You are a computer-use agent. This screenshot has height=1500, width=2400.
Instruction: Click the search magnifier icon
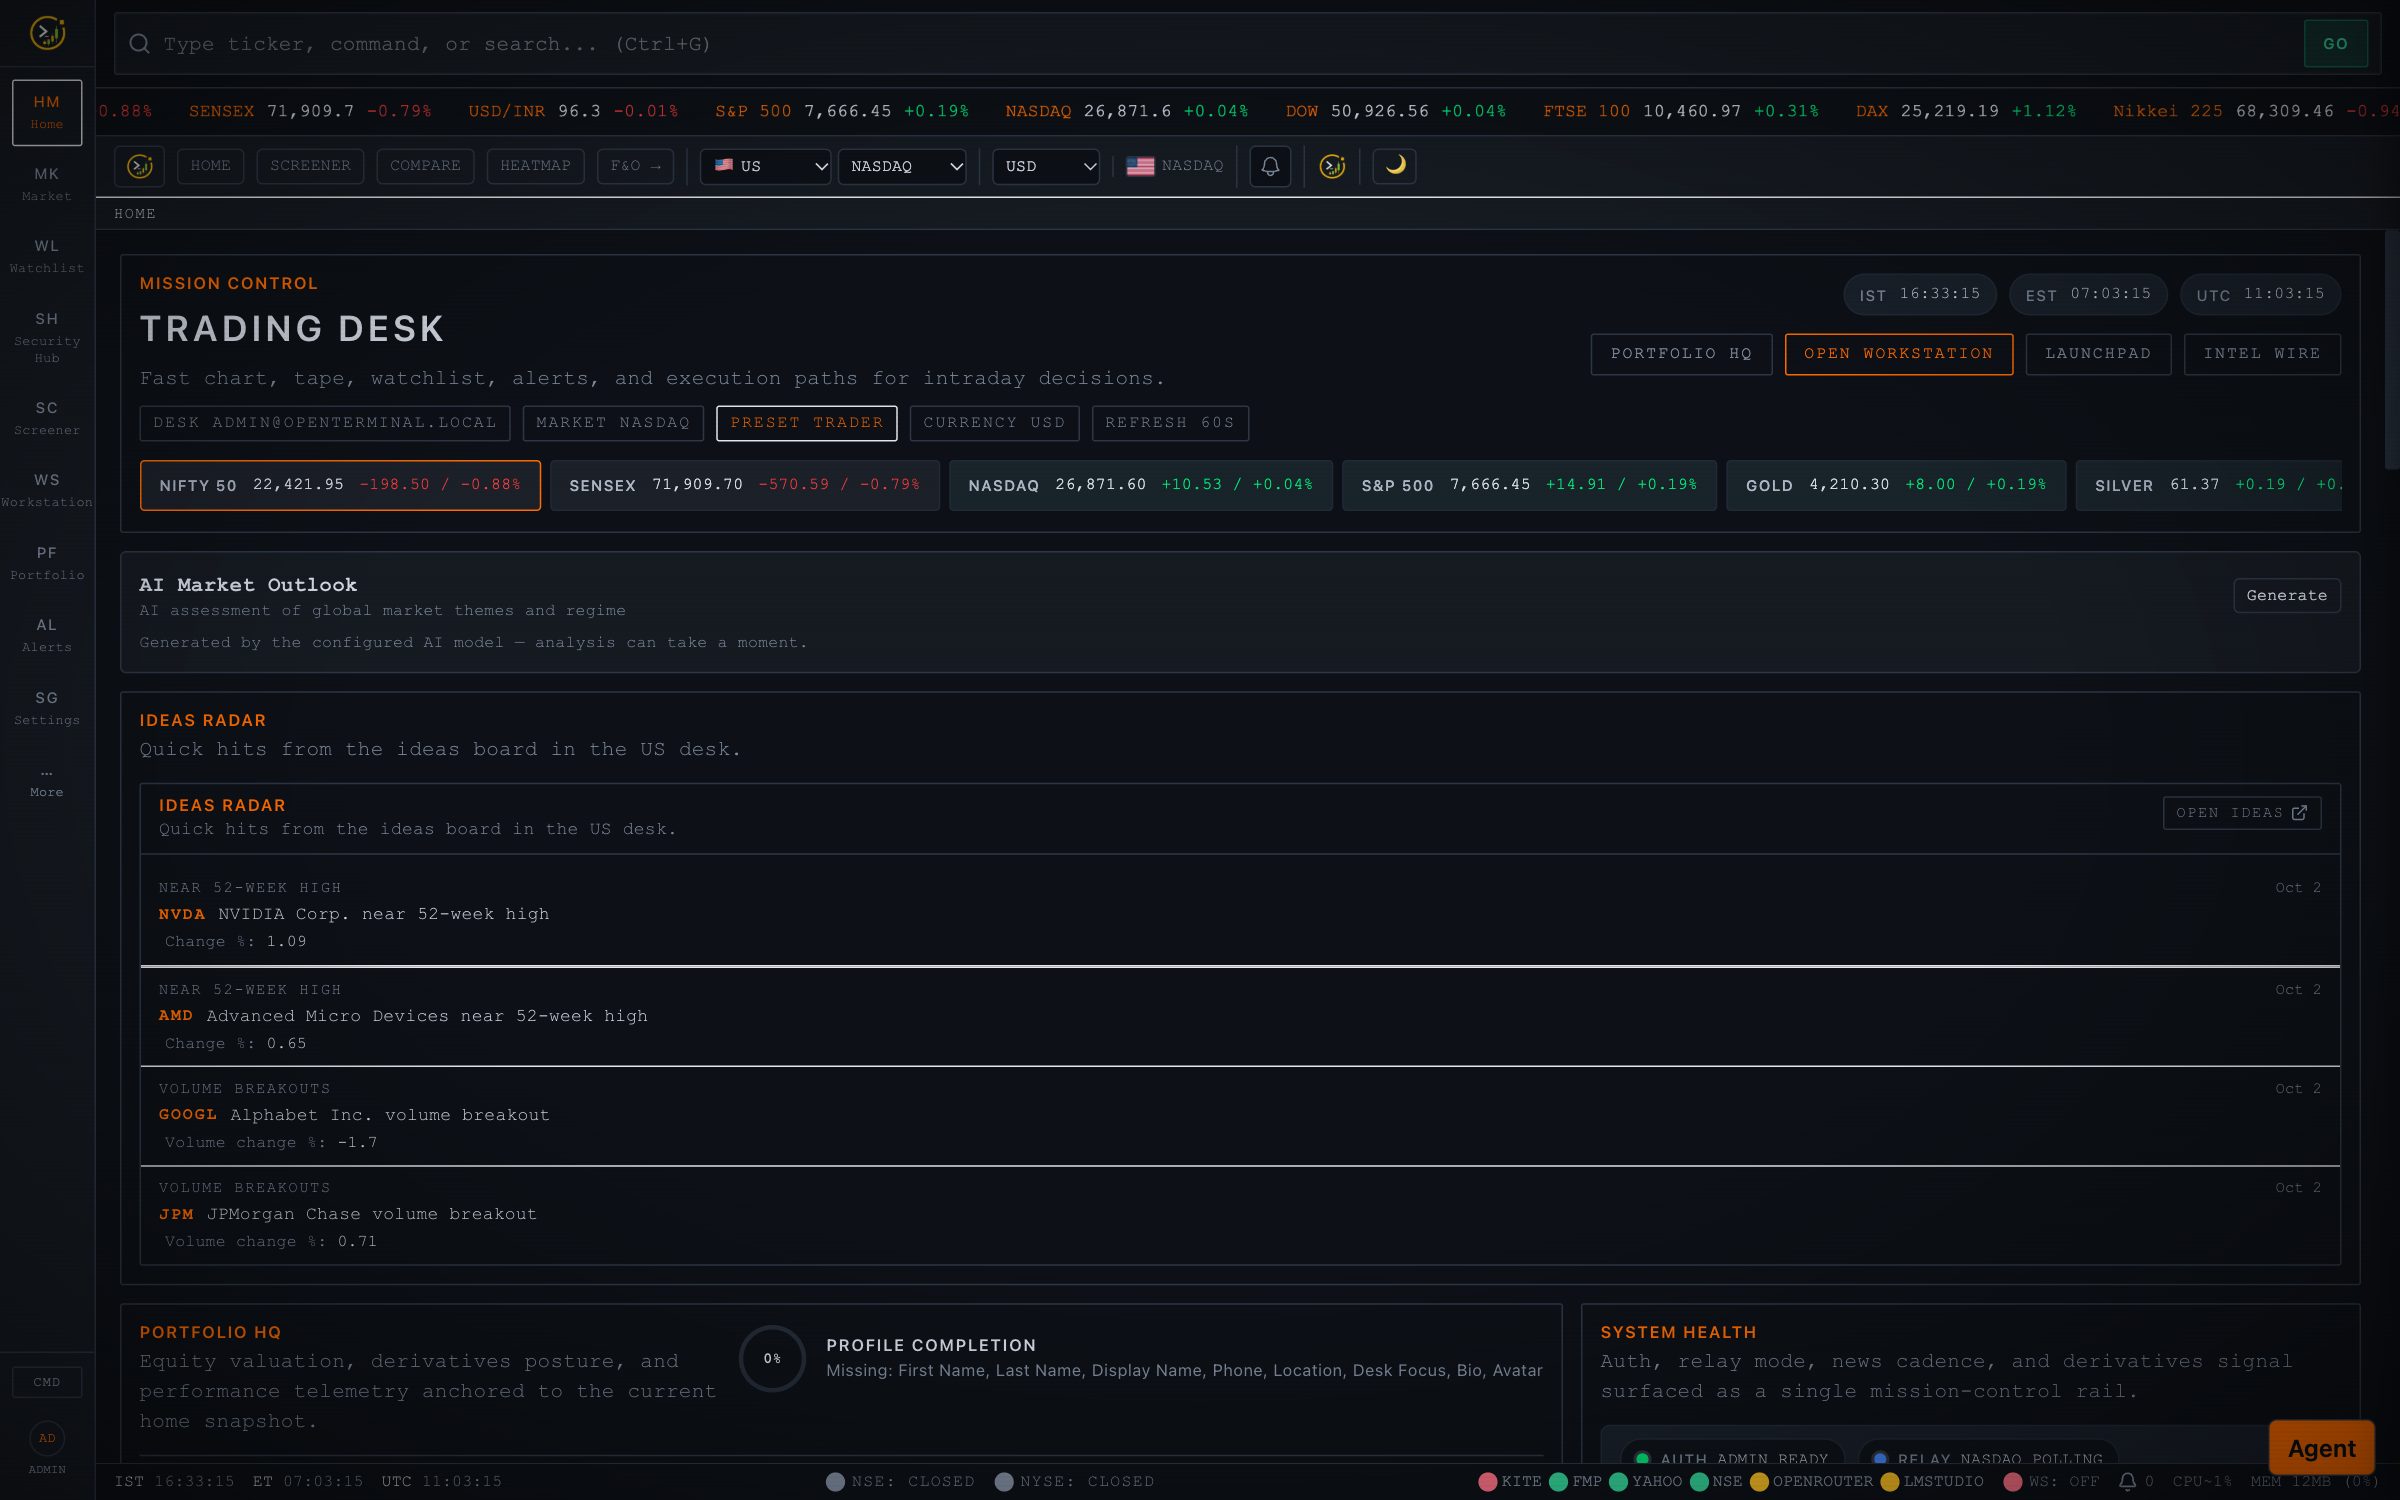click(x=140, y=44)
